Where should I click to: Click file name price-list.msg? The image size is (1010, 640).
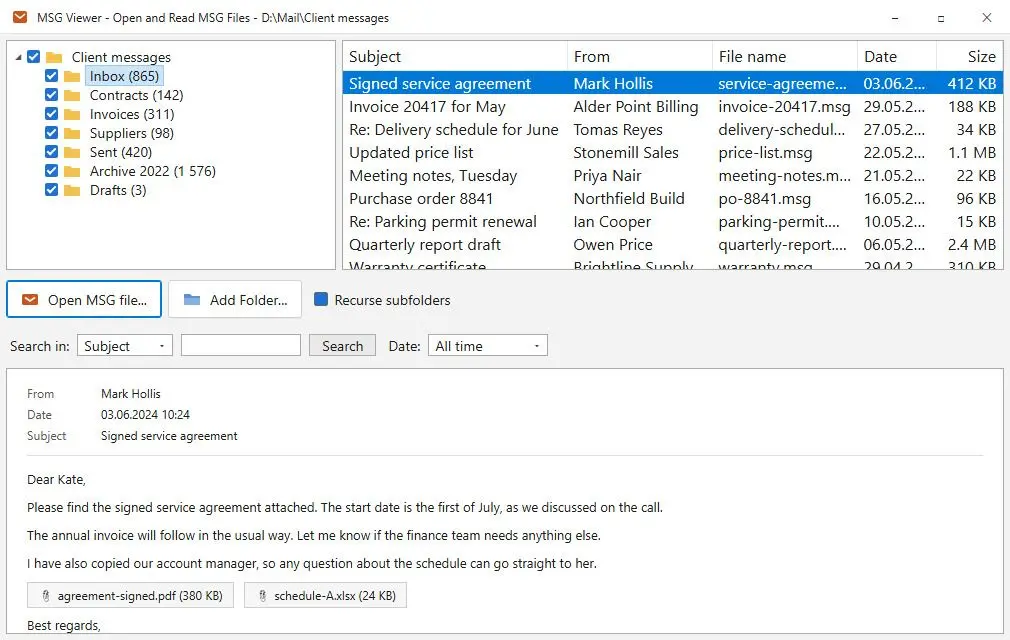(765, 153)
